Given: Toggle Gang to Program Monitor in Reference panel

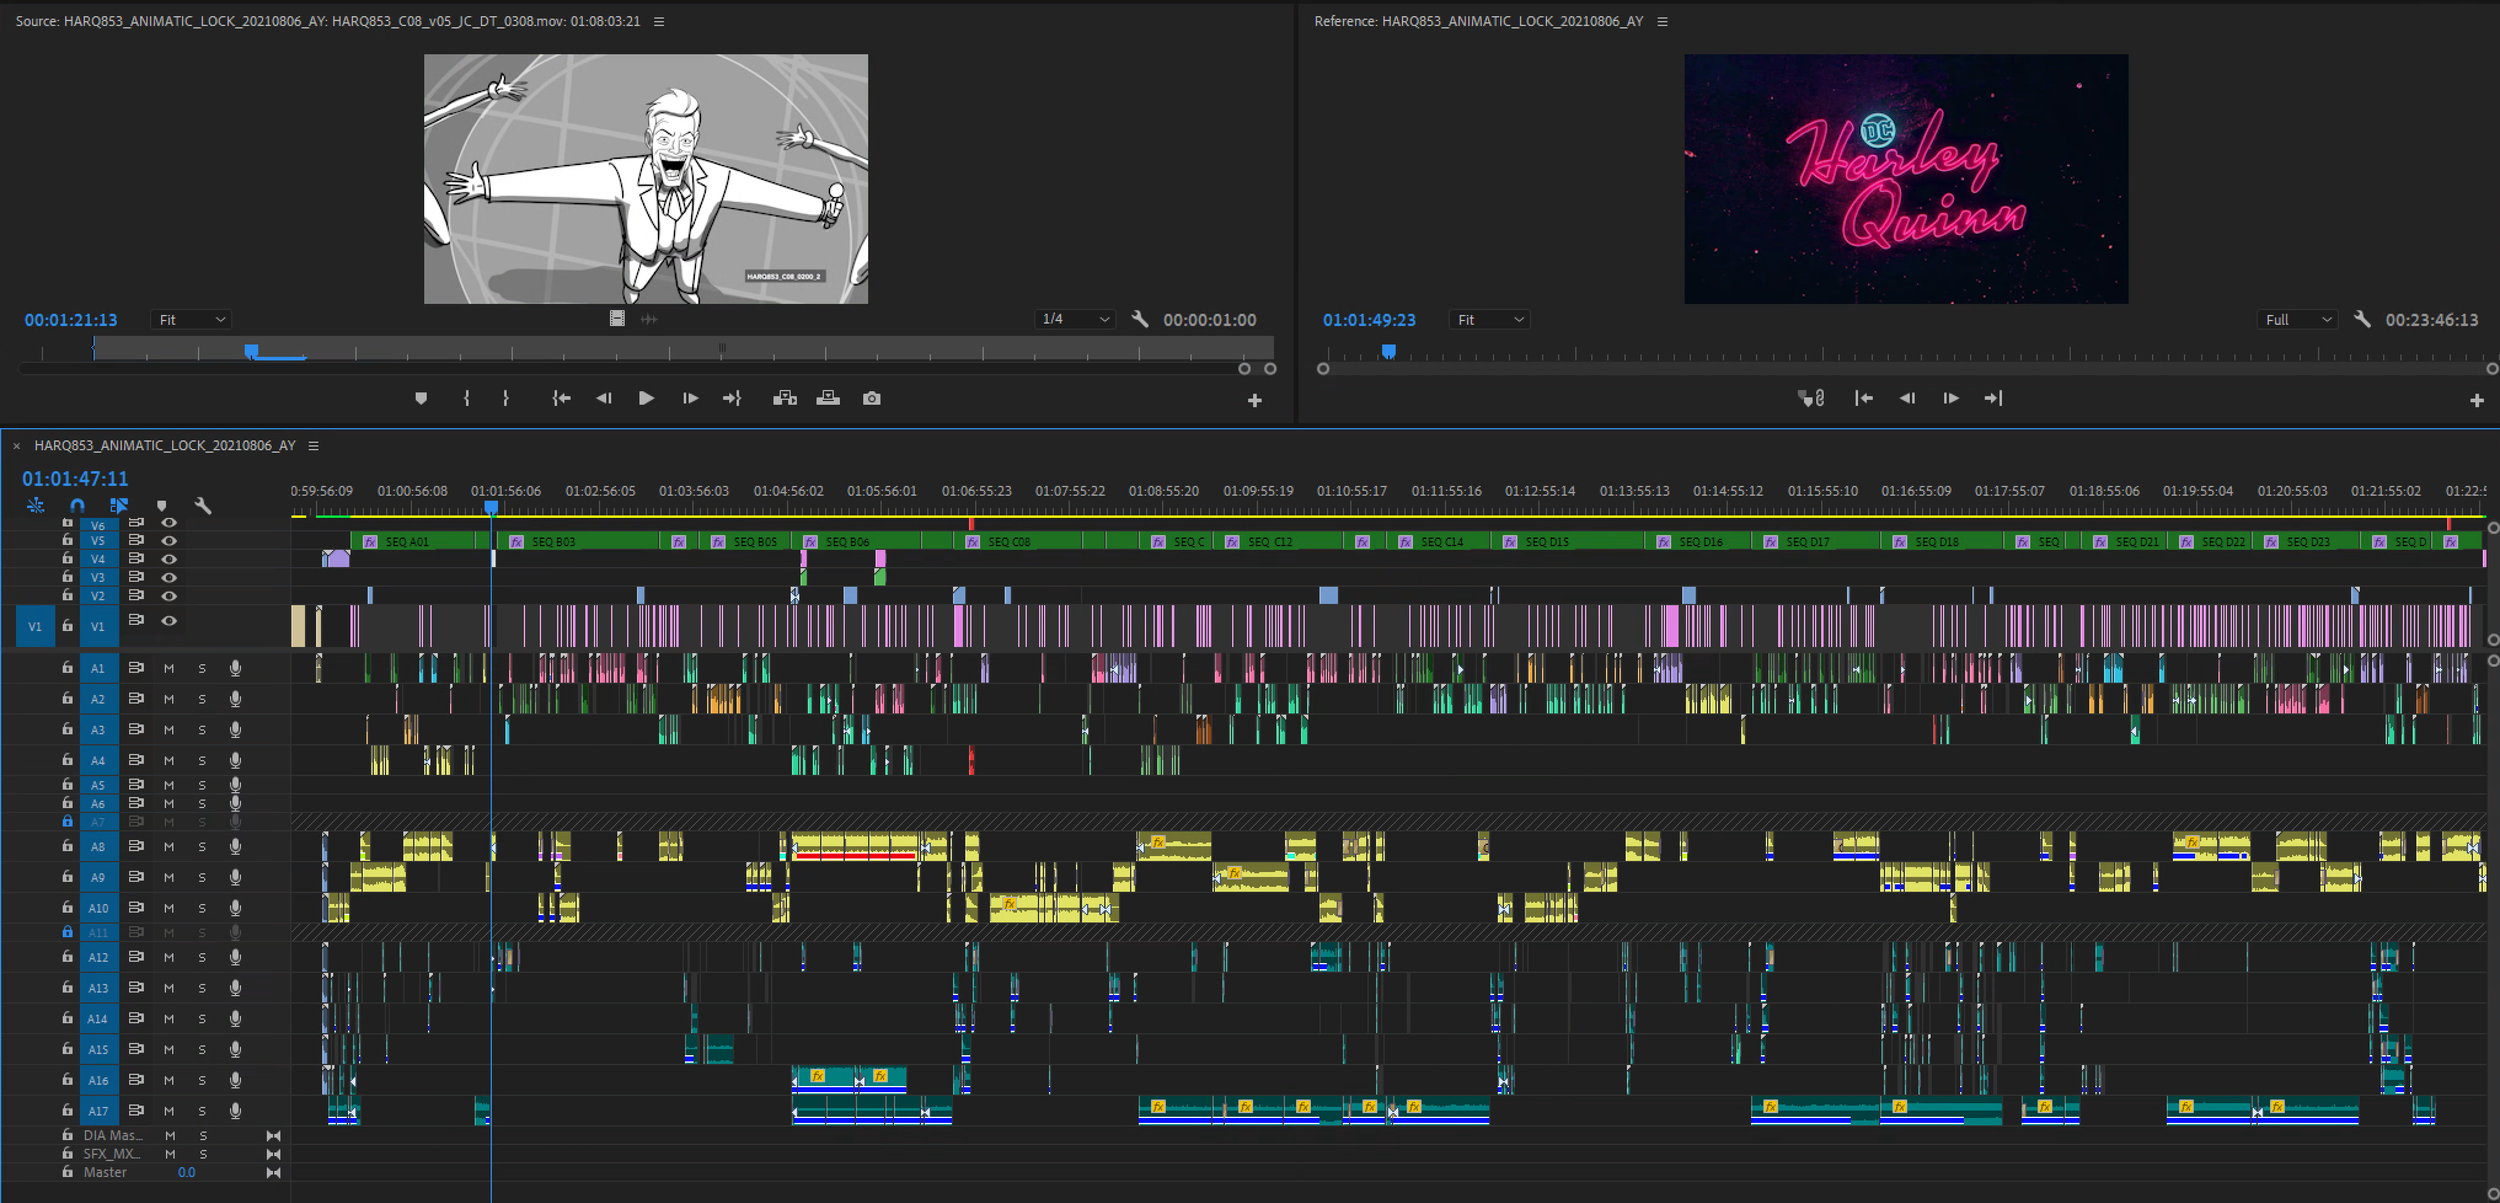Looking at the screenshot, I should point(1811,398).
